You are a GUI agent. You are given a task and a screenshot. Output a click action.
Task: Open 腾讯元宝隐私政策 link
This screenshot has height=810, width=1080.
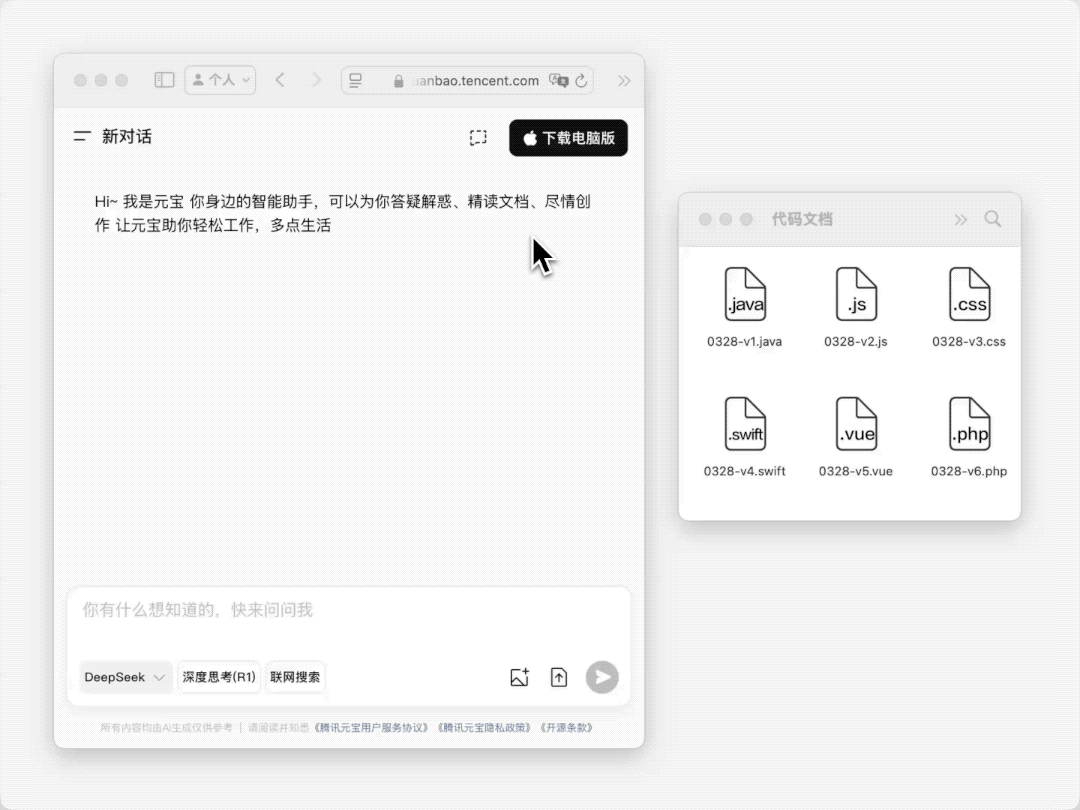click(485, 727)
